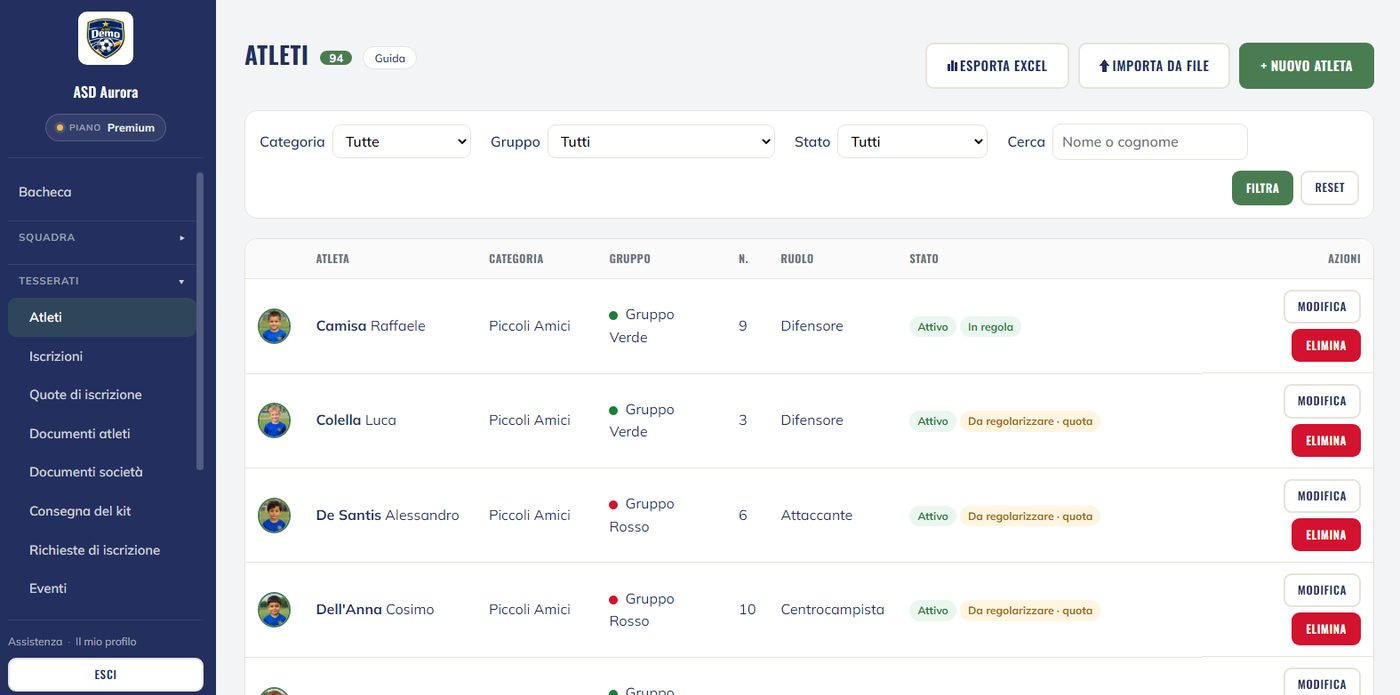This screenshot has width=1400, height=695.
Task: Click Modifica for Colella Luca
Action: coord(1322,401)
